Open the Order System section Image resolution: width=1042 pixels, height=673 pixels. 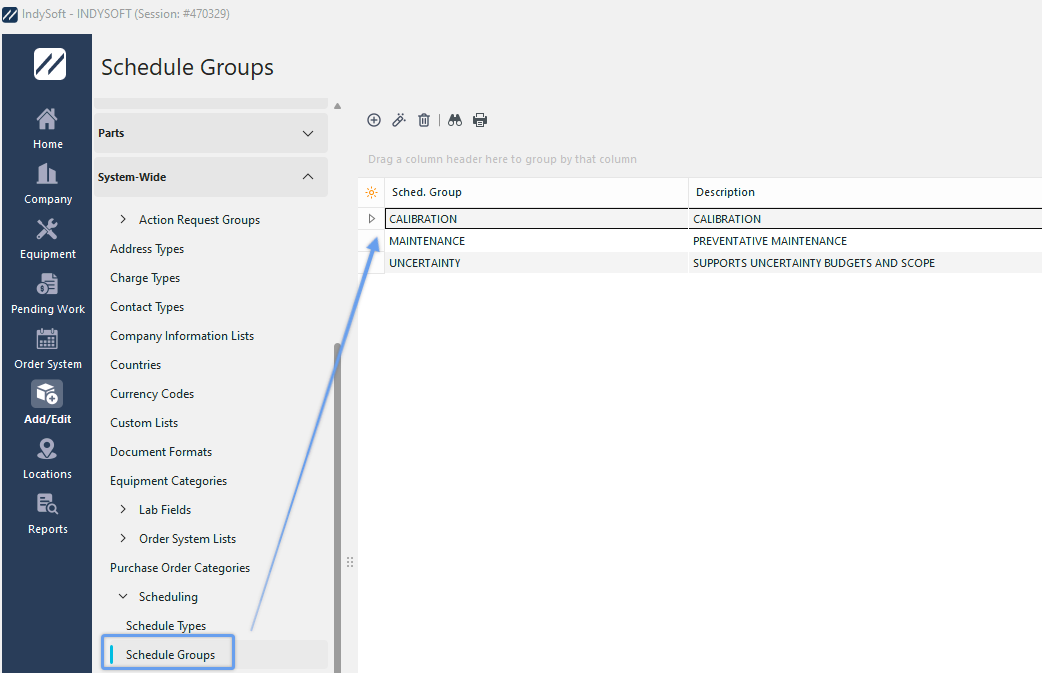[x=47, y=349]
